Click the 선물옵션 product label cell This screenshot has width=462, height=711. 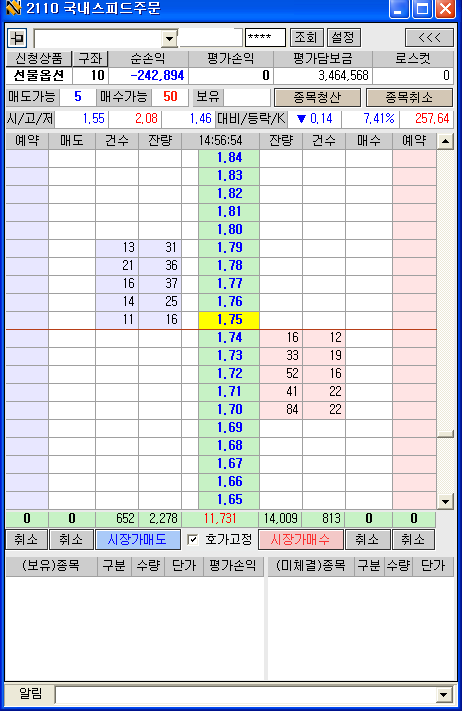pyautogui.click(x=39, y=75)
